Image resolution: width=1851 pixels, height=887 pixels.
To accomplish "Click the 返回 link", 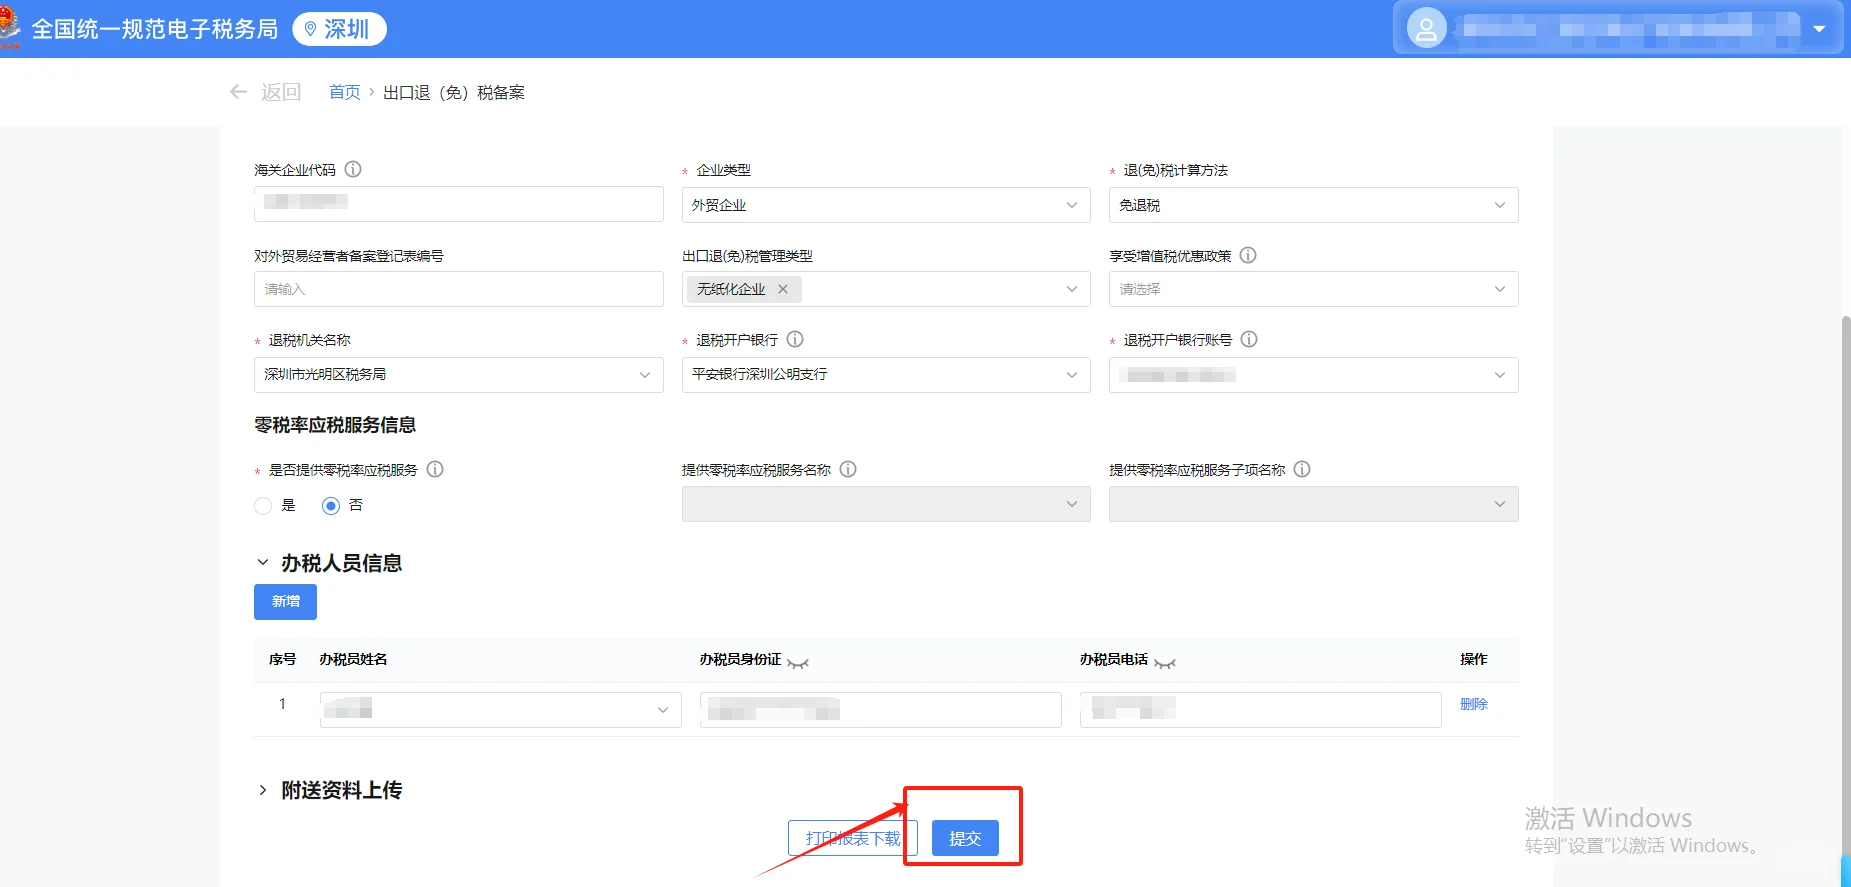I will pos(281,92).
